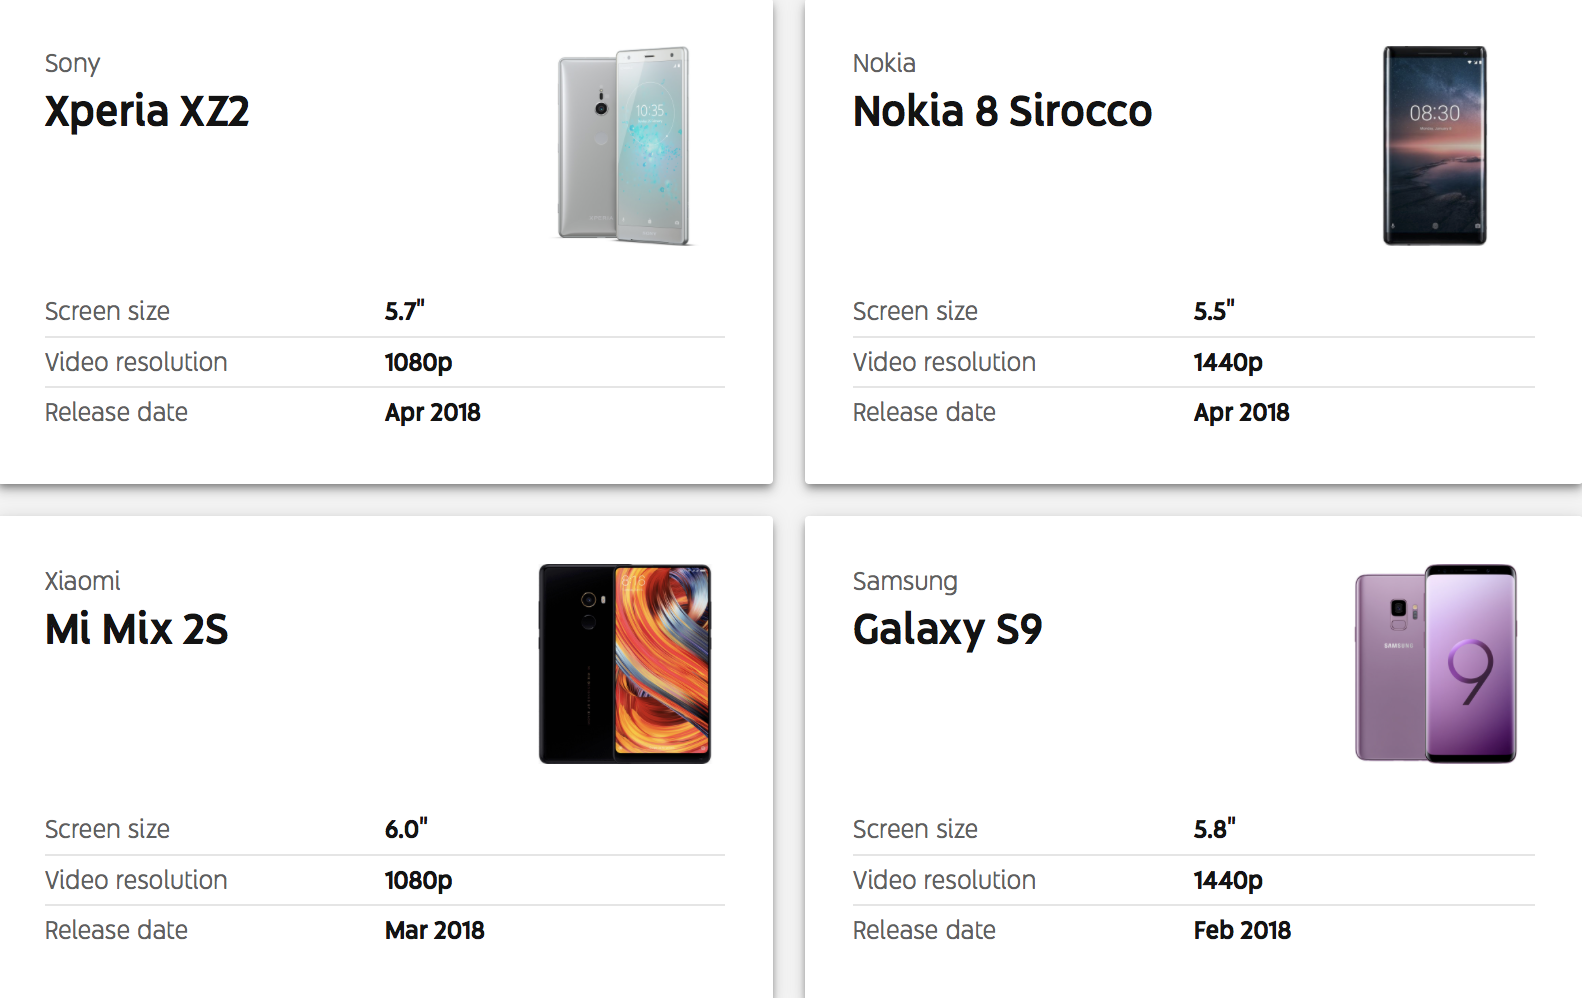Click the Xiaomi brand label
The image size is (1582, 998).
(x=82, y=581)
